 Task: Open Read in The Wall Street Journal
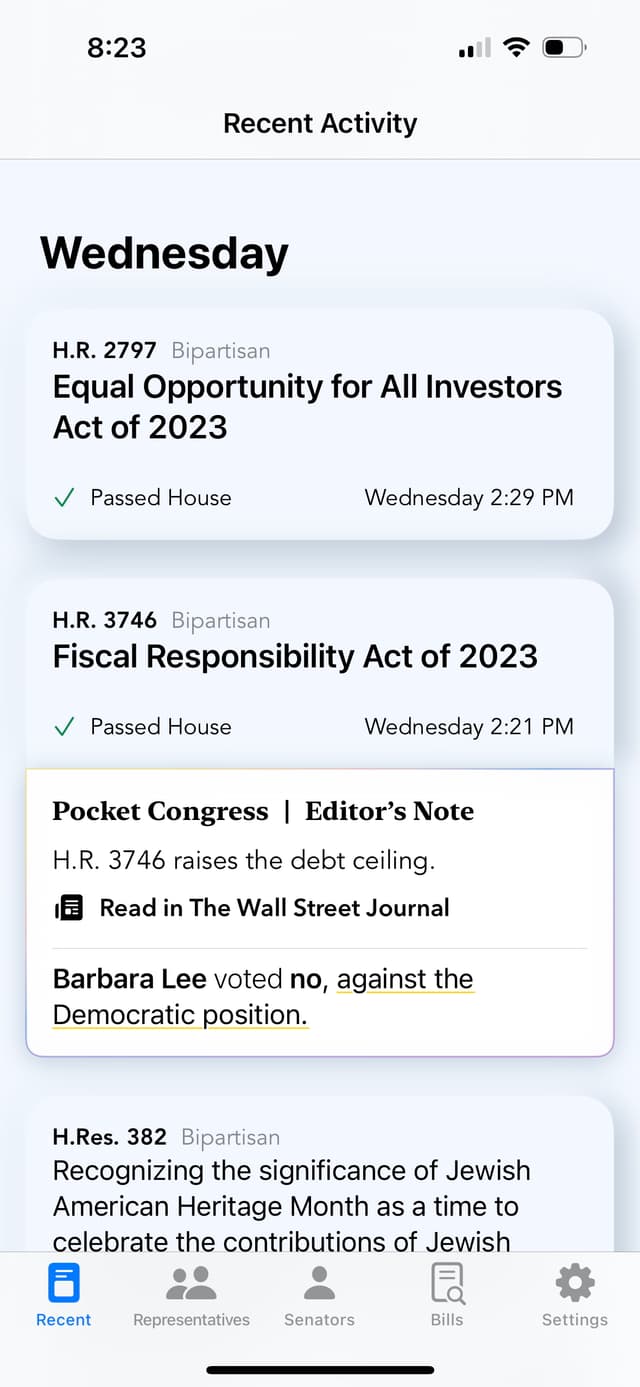pyautogui.click(x=272, y=908)
